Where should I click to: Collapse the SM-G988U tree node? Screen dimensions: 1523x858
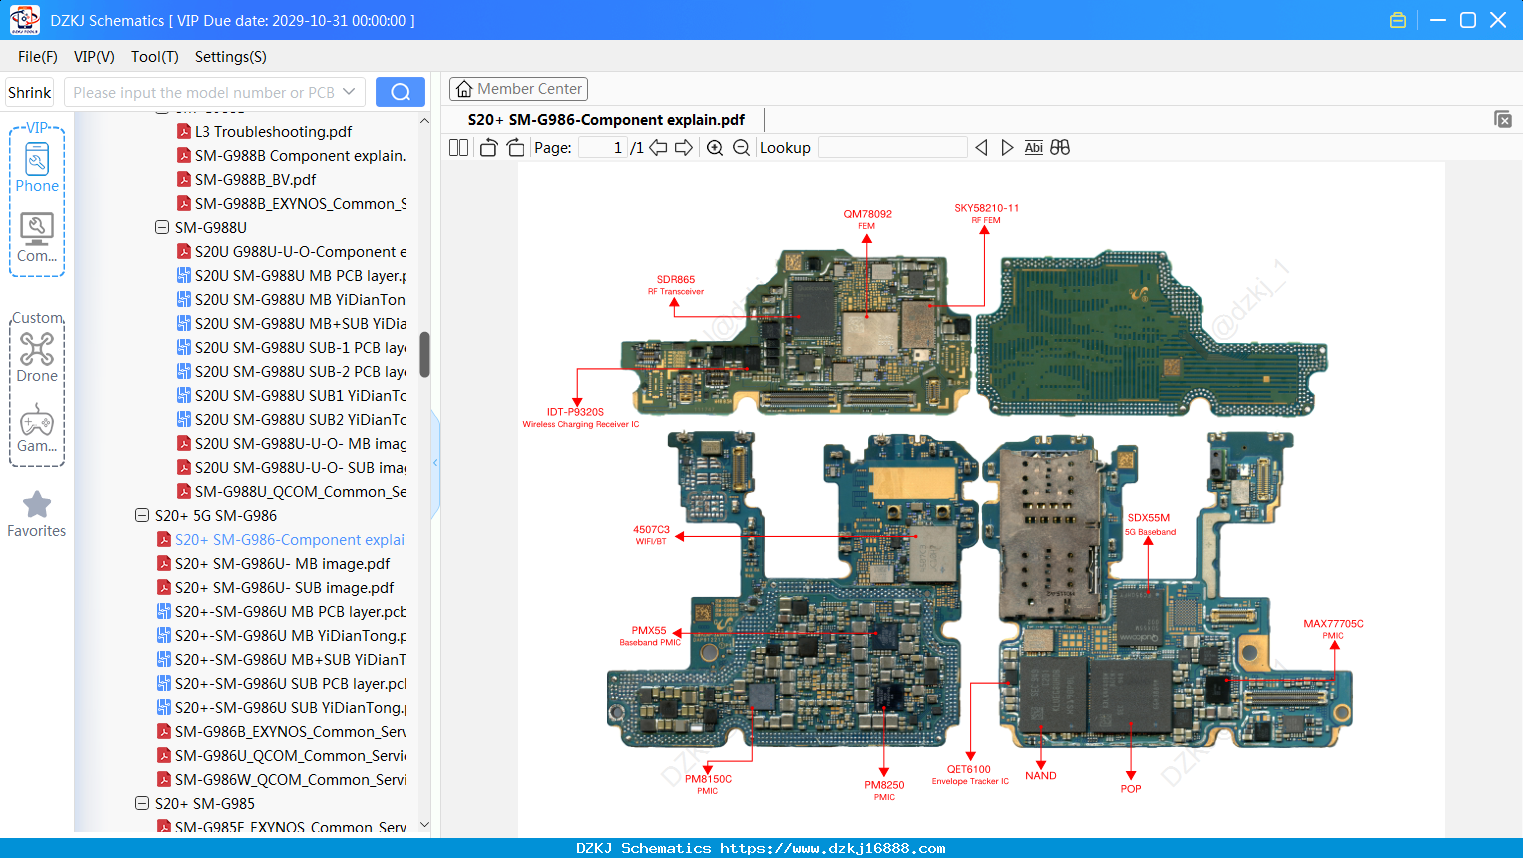[162, 227]
